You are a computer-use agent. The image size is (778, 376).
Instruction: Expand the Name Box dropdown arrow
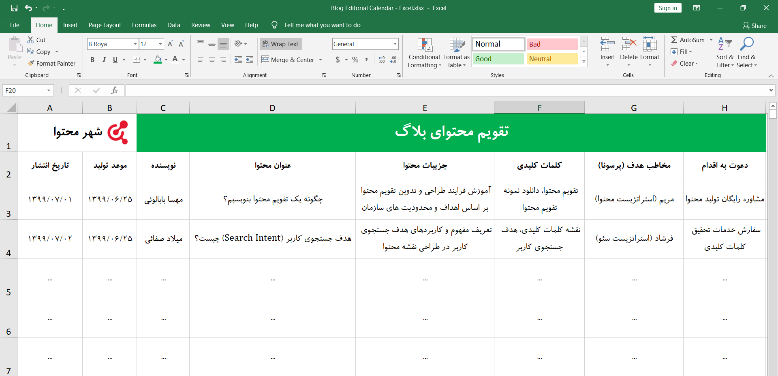click(x=49, y=90)
